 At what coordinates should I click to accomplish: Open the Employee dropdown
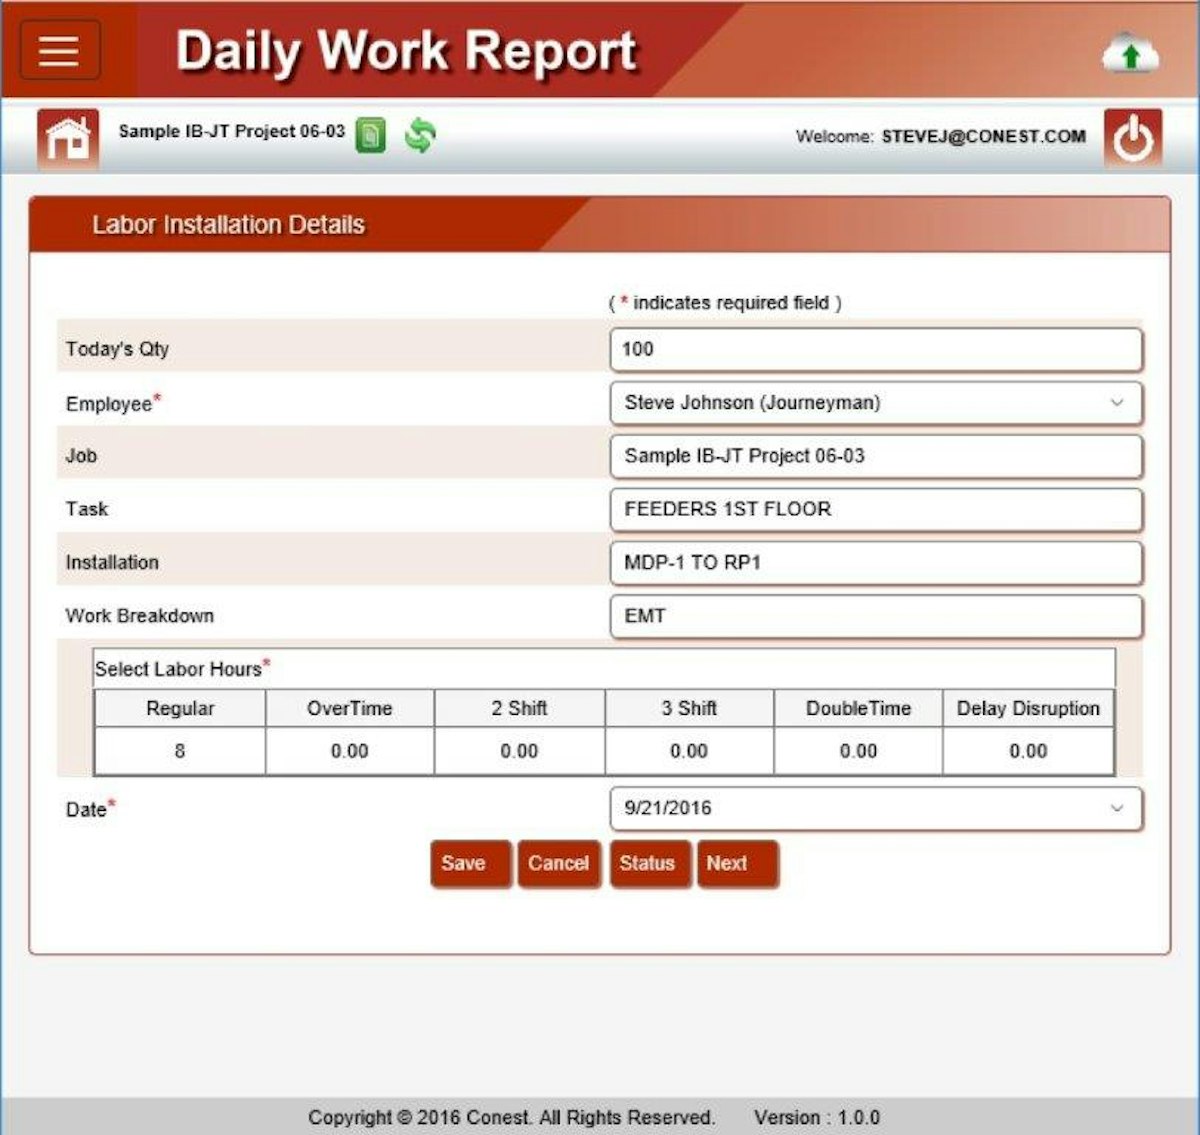tap(1117, 403)
